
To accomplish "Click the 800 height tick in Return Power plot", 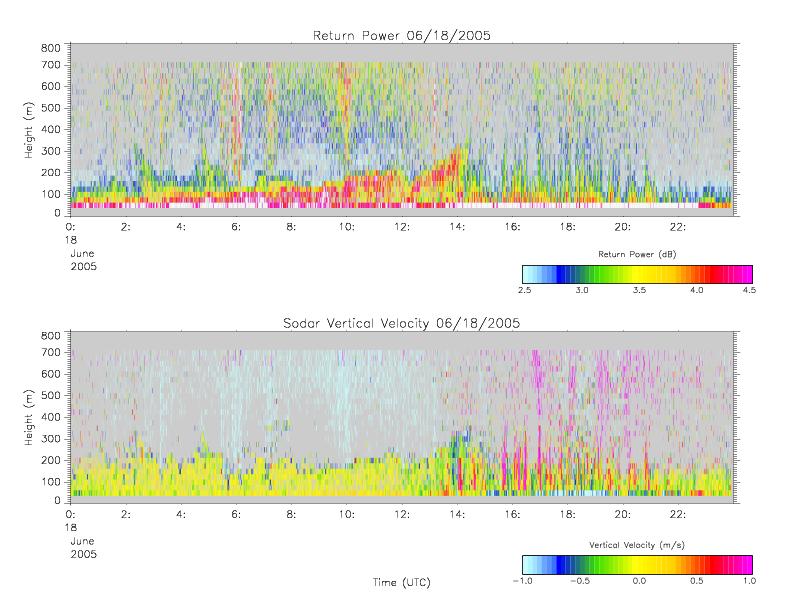I will coord(50,48).
